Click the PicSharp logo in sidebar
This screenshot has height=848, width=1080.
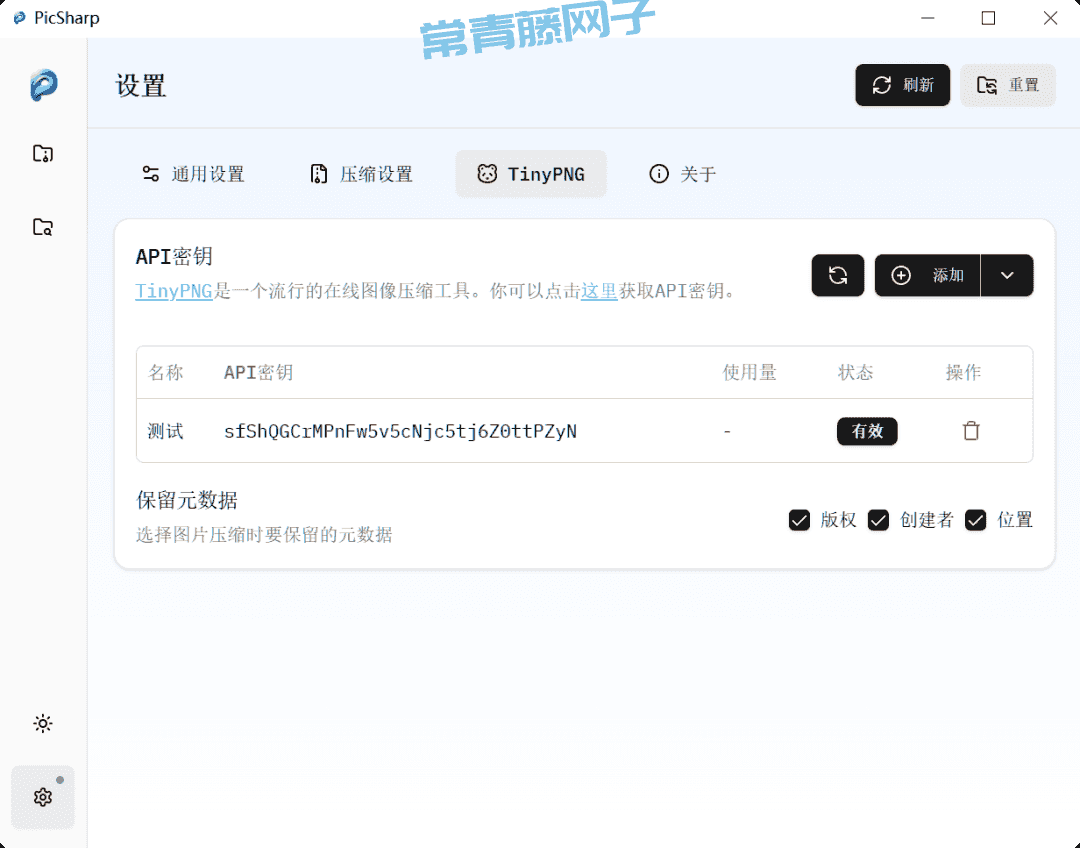point(43,85)
